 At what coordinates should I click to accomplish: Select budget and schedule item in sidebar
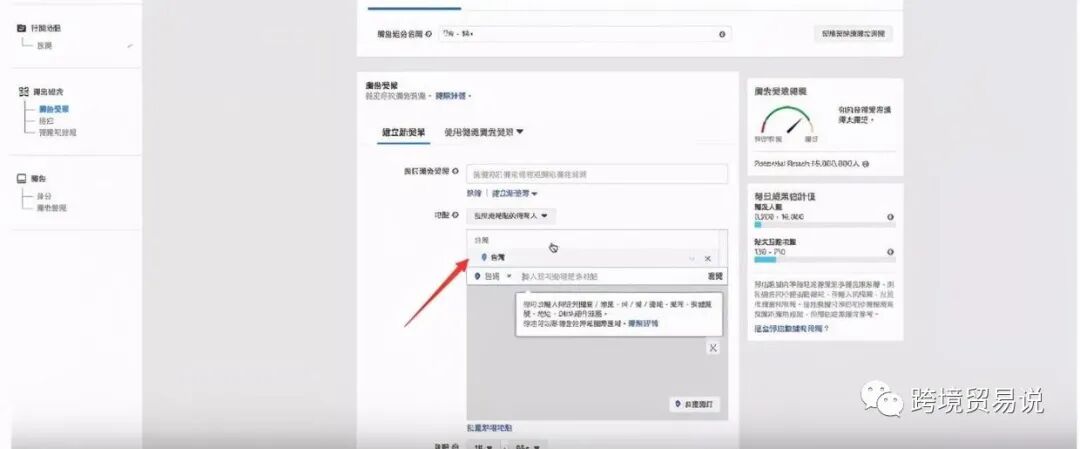click(57, 132)
